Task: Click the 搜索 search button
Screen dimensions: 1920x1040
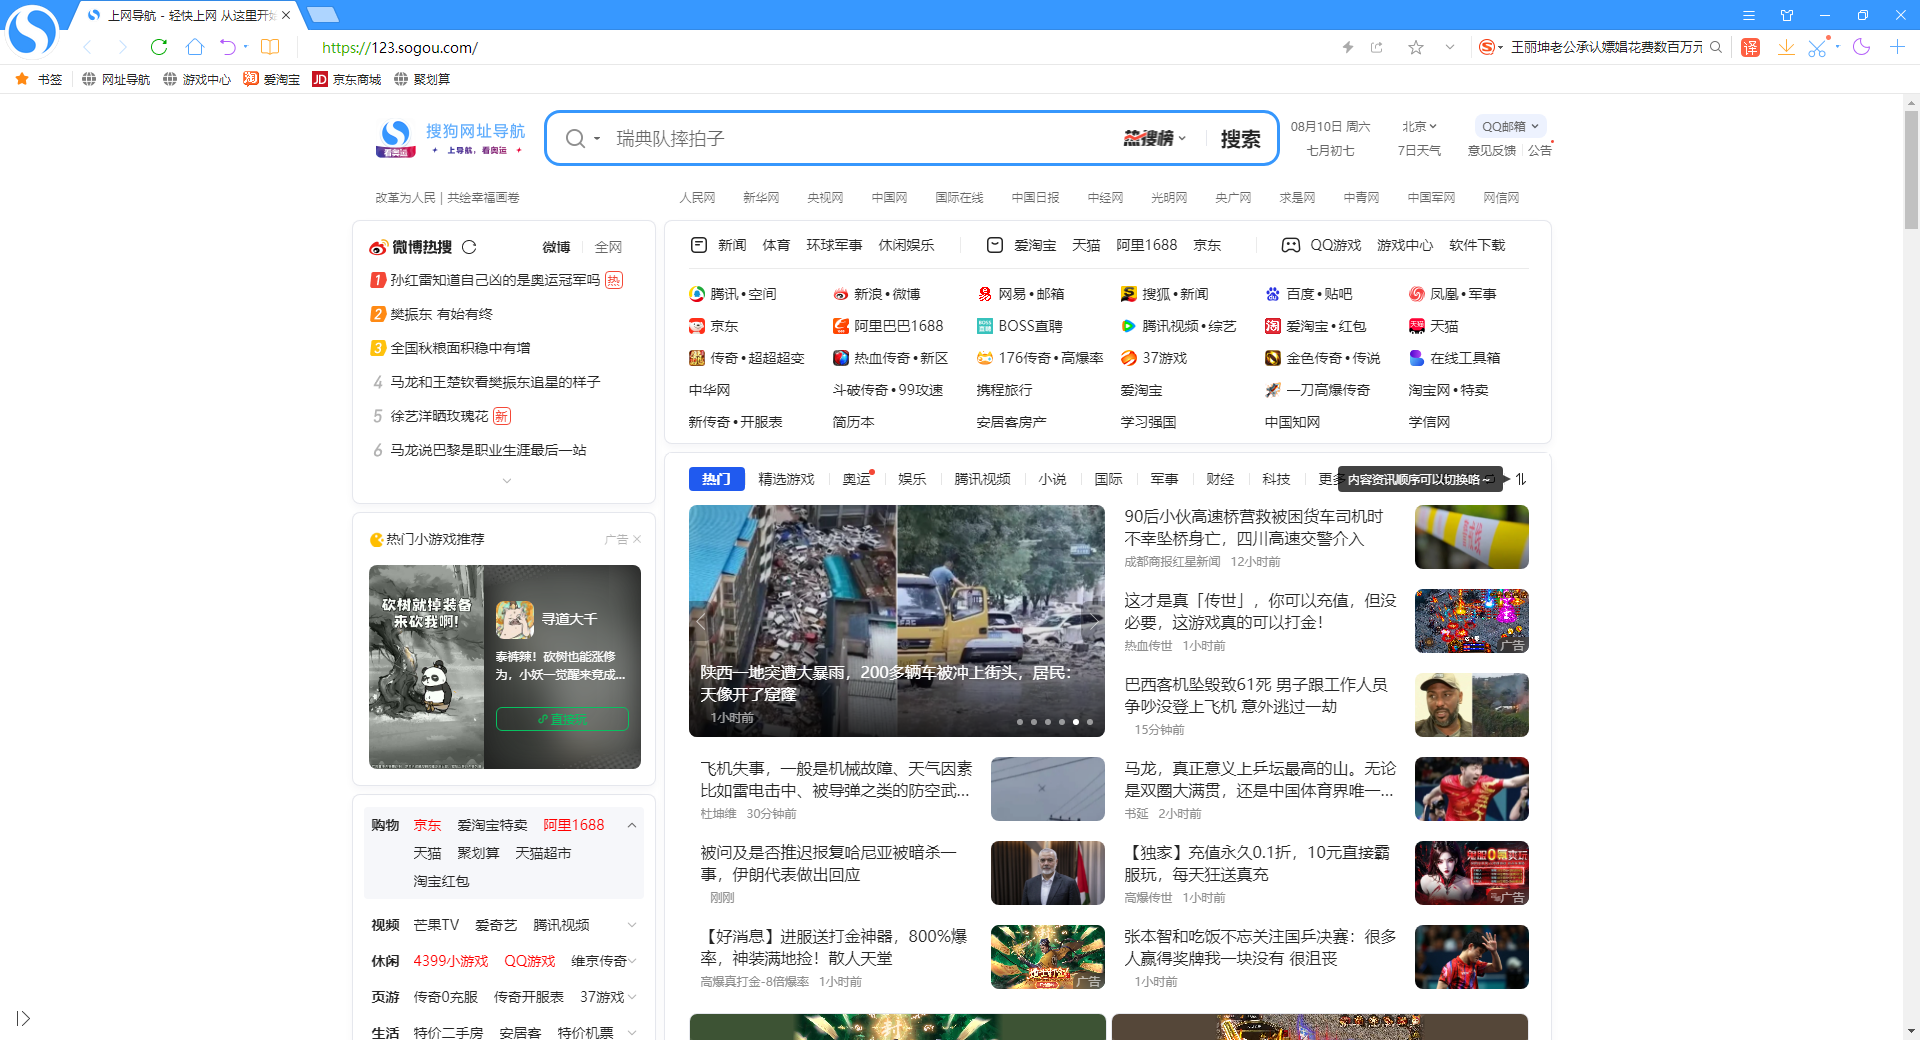Action: (1241, 138)
